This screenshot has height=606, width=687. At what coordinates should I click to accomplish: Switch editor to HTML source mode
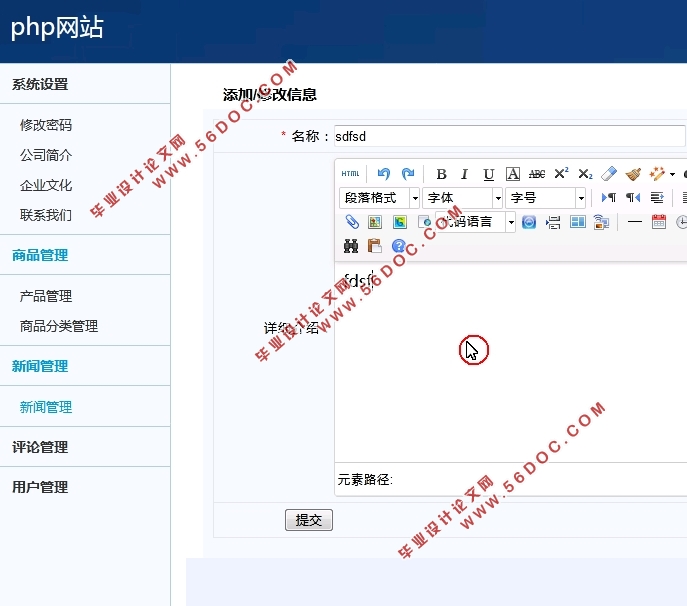(x=350, y=174)
